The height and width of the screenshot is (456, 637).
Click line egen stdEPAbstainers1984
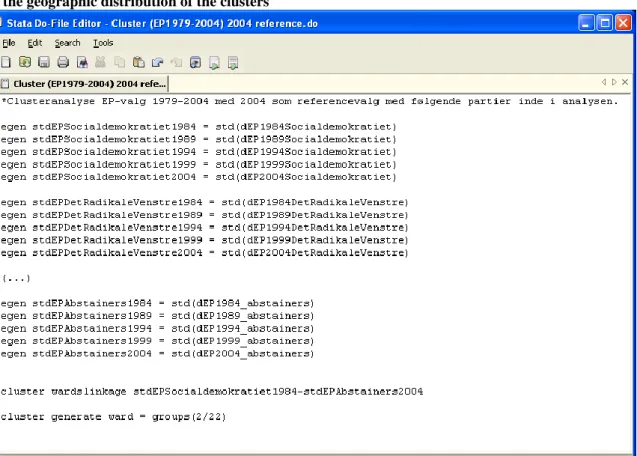coord(157,303)
